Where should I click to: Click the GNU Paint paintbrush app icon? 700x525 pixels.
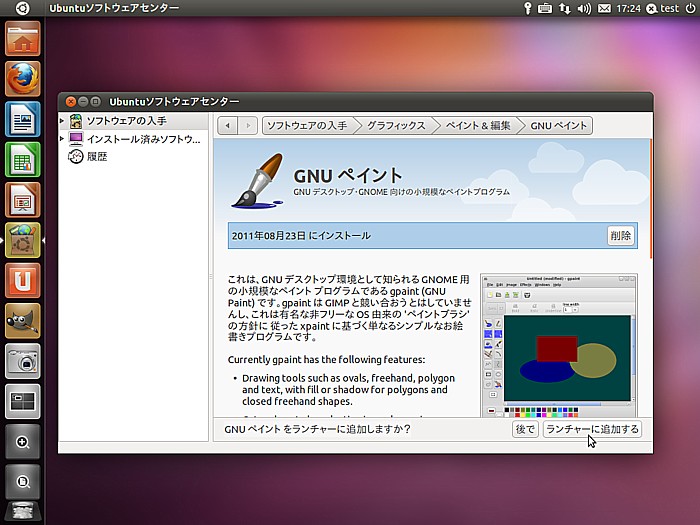coord(258,181)
